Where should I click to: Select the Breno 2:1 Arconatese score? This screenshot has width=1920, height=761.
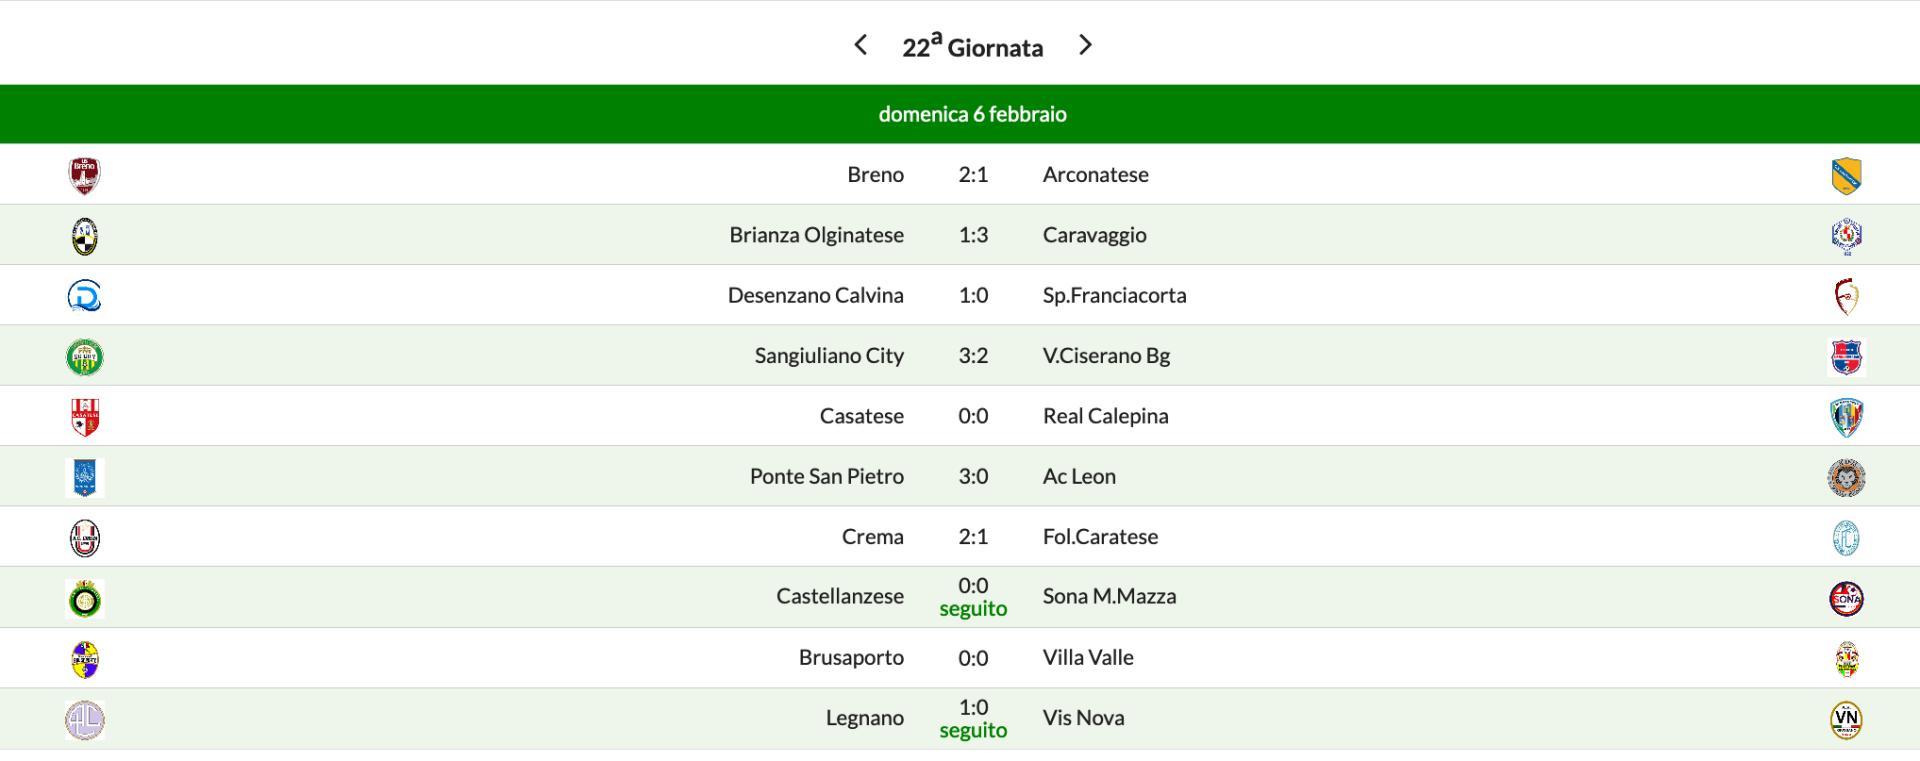(x=973, y=175)
